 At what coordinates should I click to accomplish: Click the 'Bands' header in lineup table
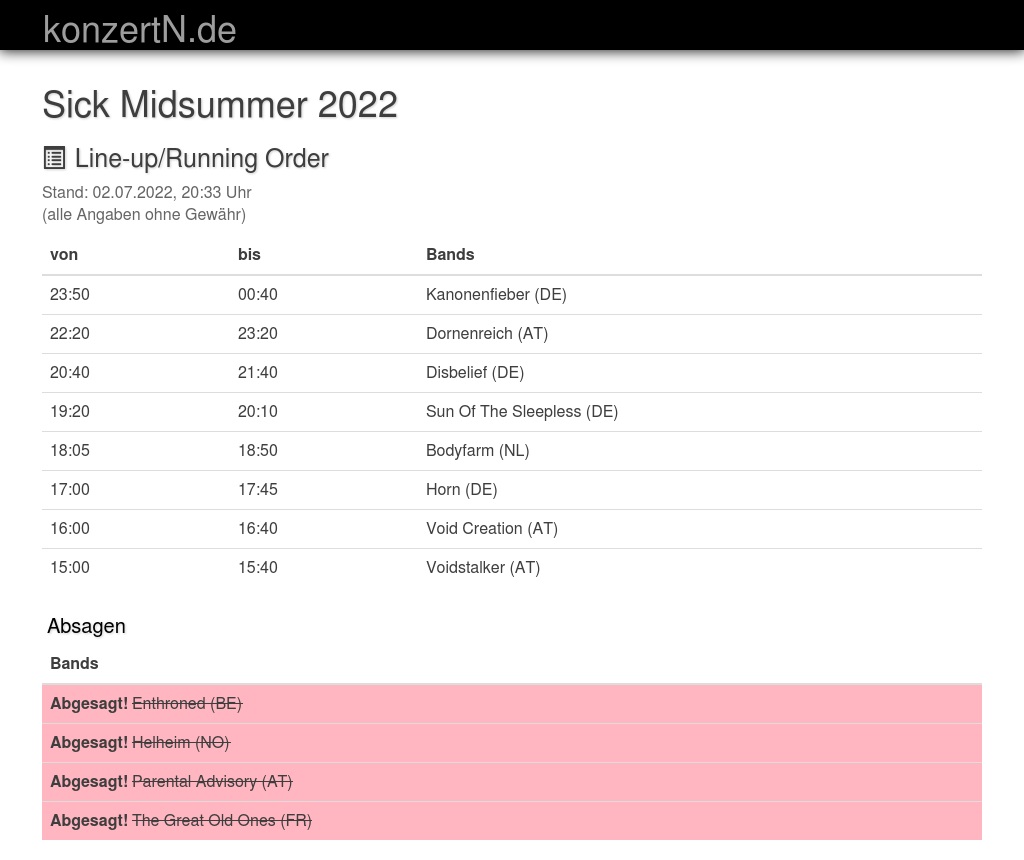(450, 254)
